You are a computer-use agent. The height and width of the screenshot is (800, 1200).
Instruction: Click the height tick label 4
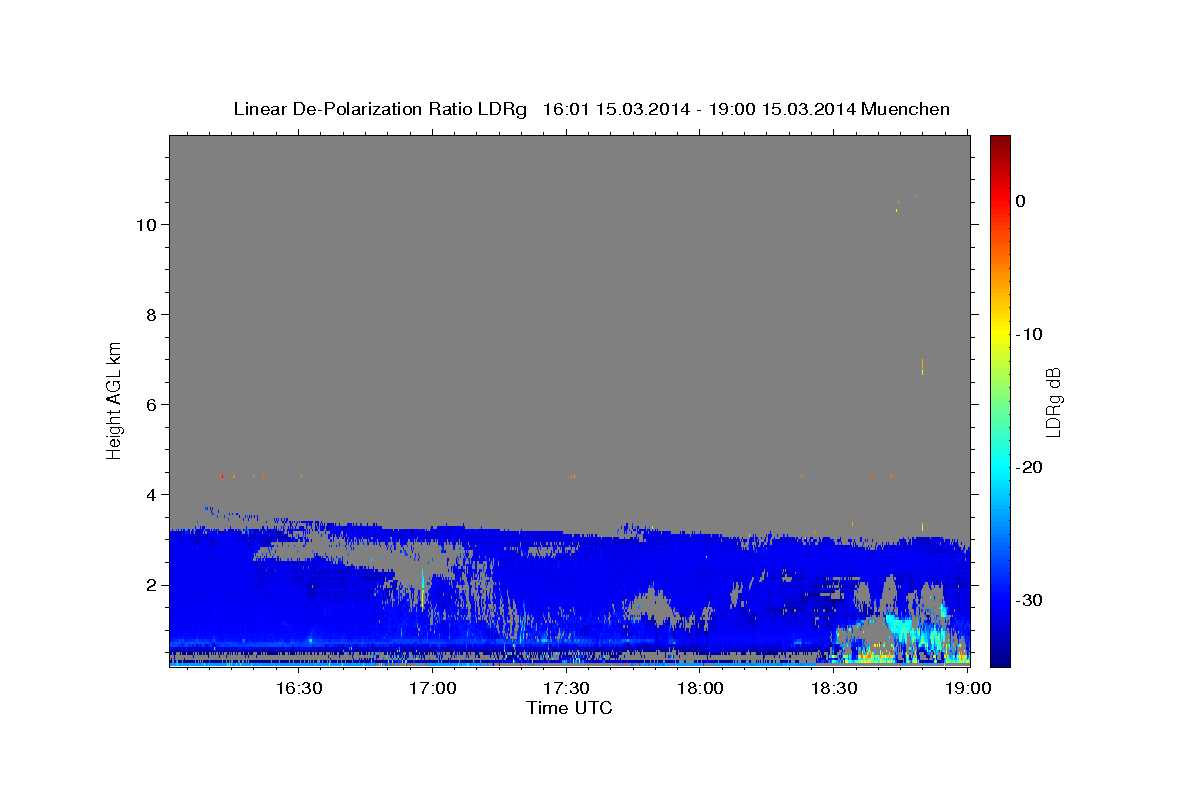151,494
